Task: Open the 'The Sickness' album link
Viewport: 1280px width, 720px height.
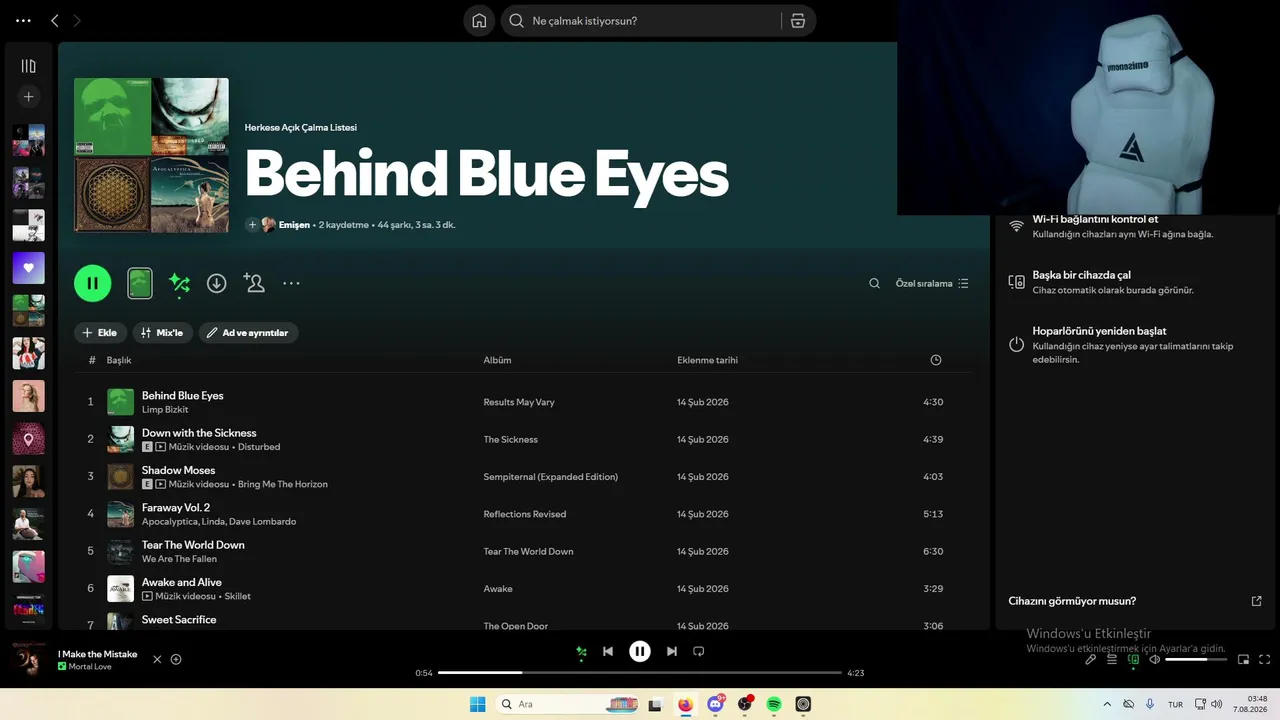Action: tap(511, 440)
